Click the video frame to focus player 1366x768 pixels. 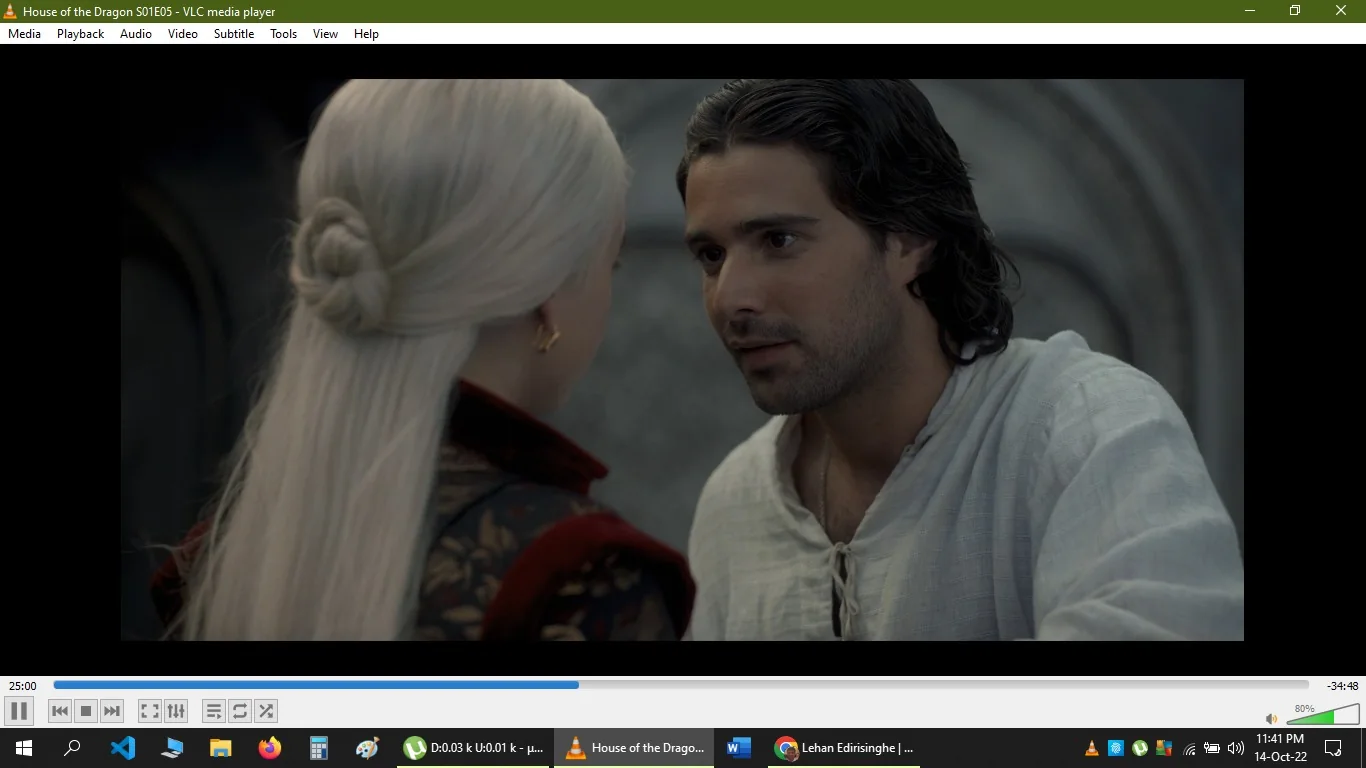point(682,360)
